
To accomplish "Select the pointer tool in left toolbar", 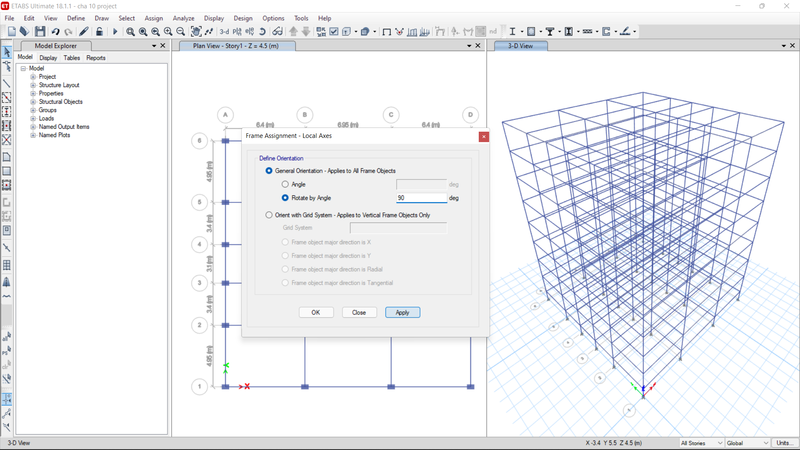I will pos(7,52).
